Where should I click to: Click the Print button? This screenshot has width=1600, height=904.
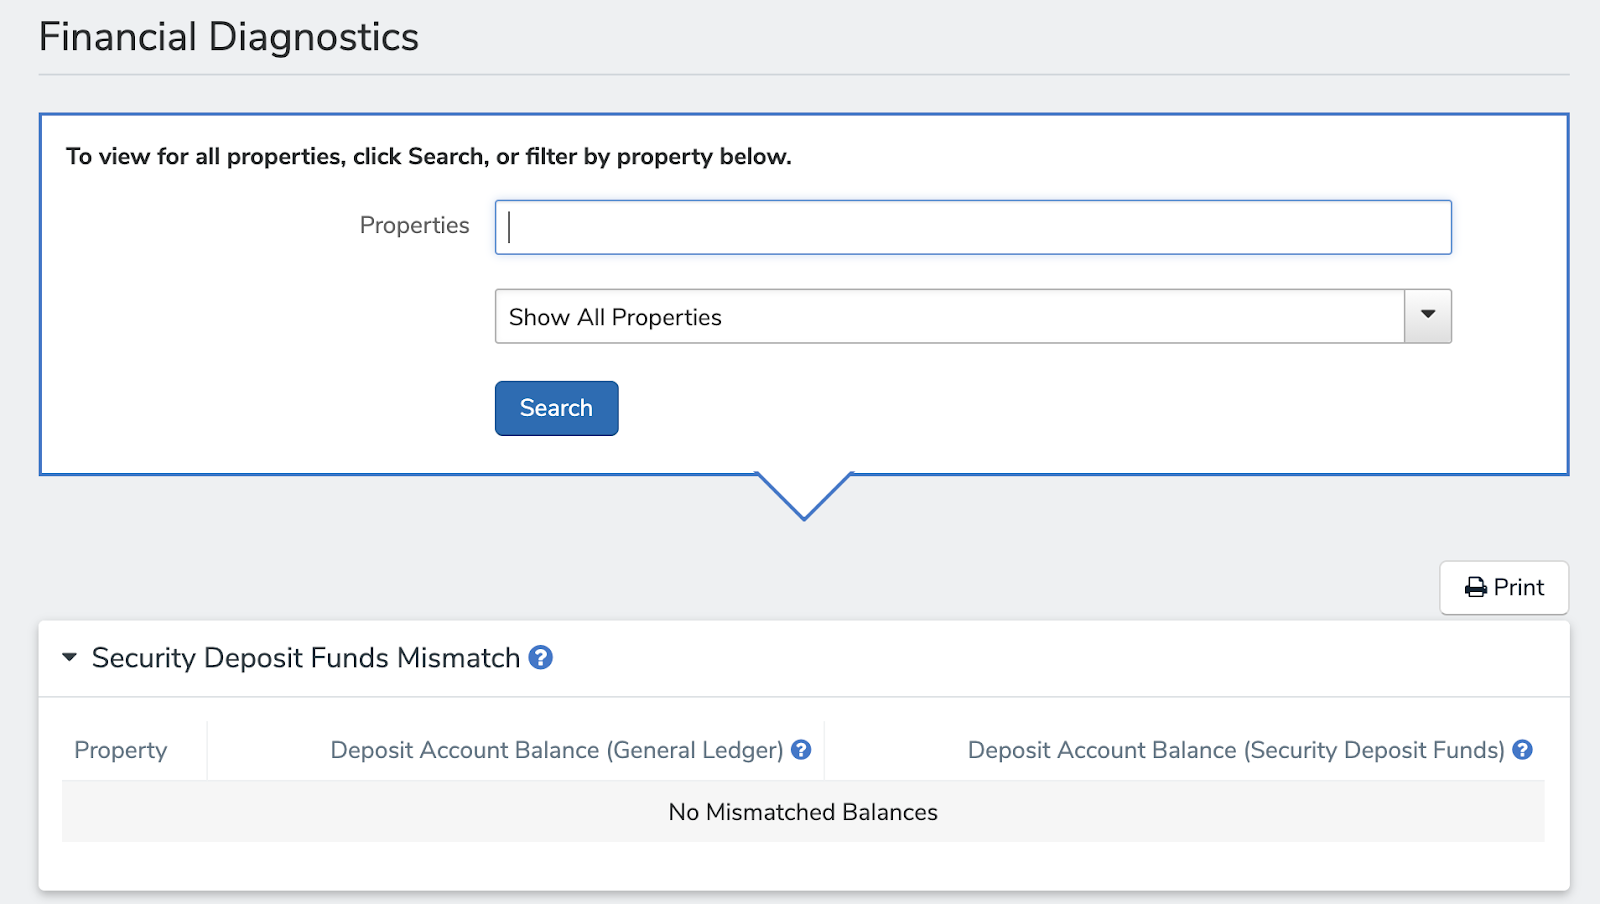[1504, 588]
